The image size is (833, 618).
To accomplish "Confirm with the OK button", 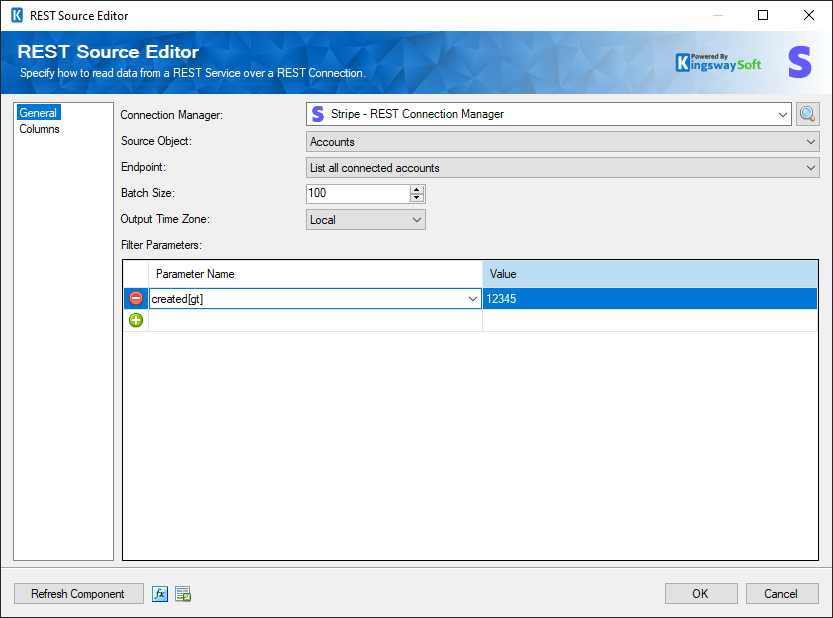I will coord(701,594).
